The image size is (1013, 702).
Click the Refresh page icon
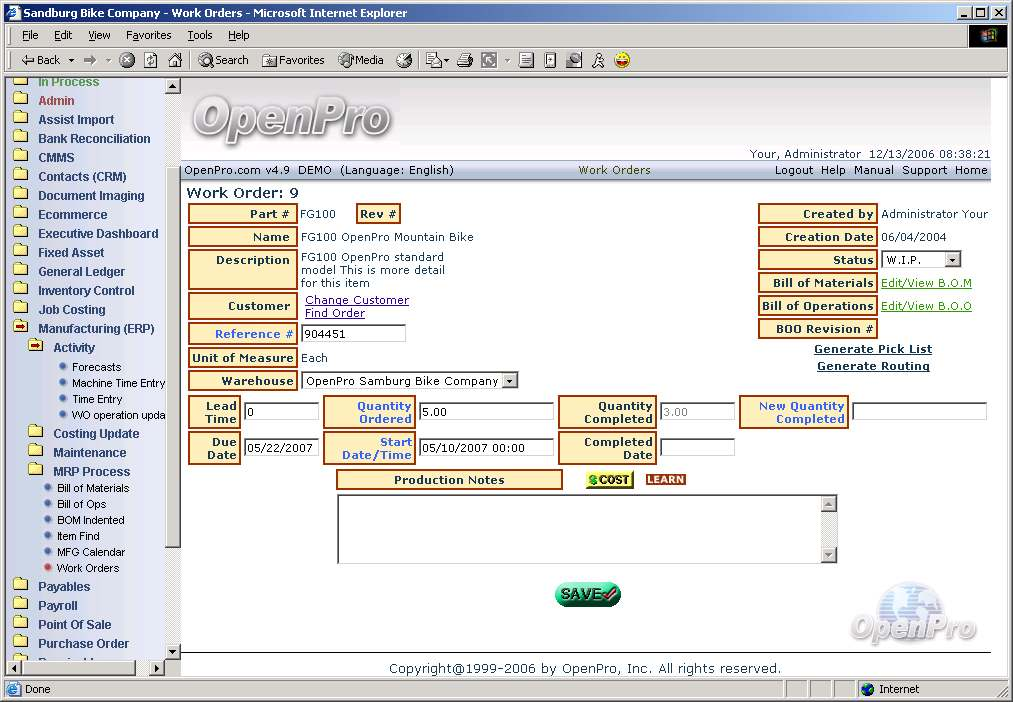point(151,60)
